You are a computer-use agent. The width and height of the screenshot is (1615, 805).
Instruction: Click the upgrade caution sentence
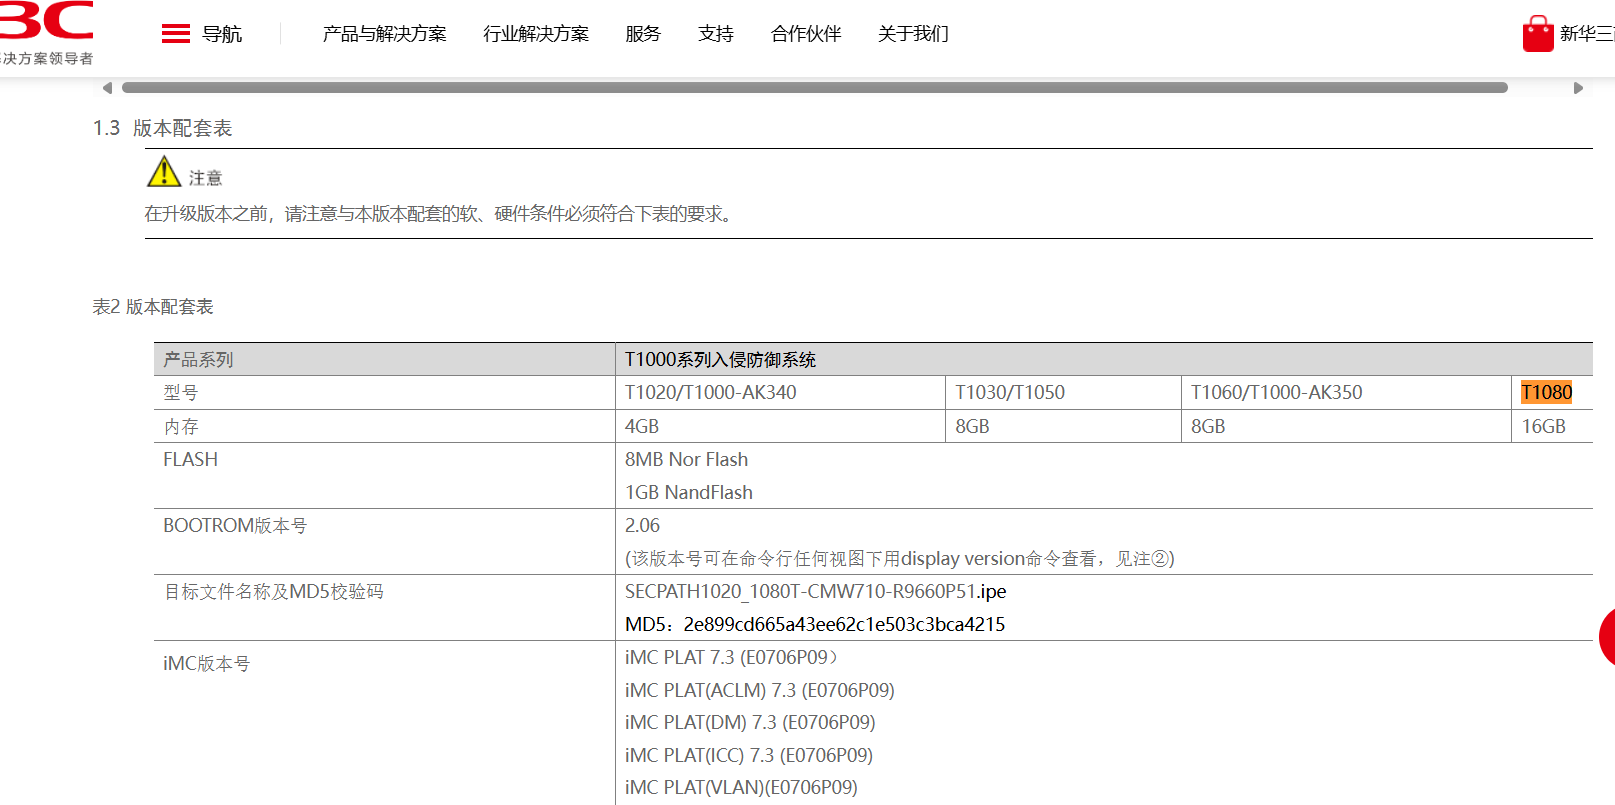(x=440, y=214)
